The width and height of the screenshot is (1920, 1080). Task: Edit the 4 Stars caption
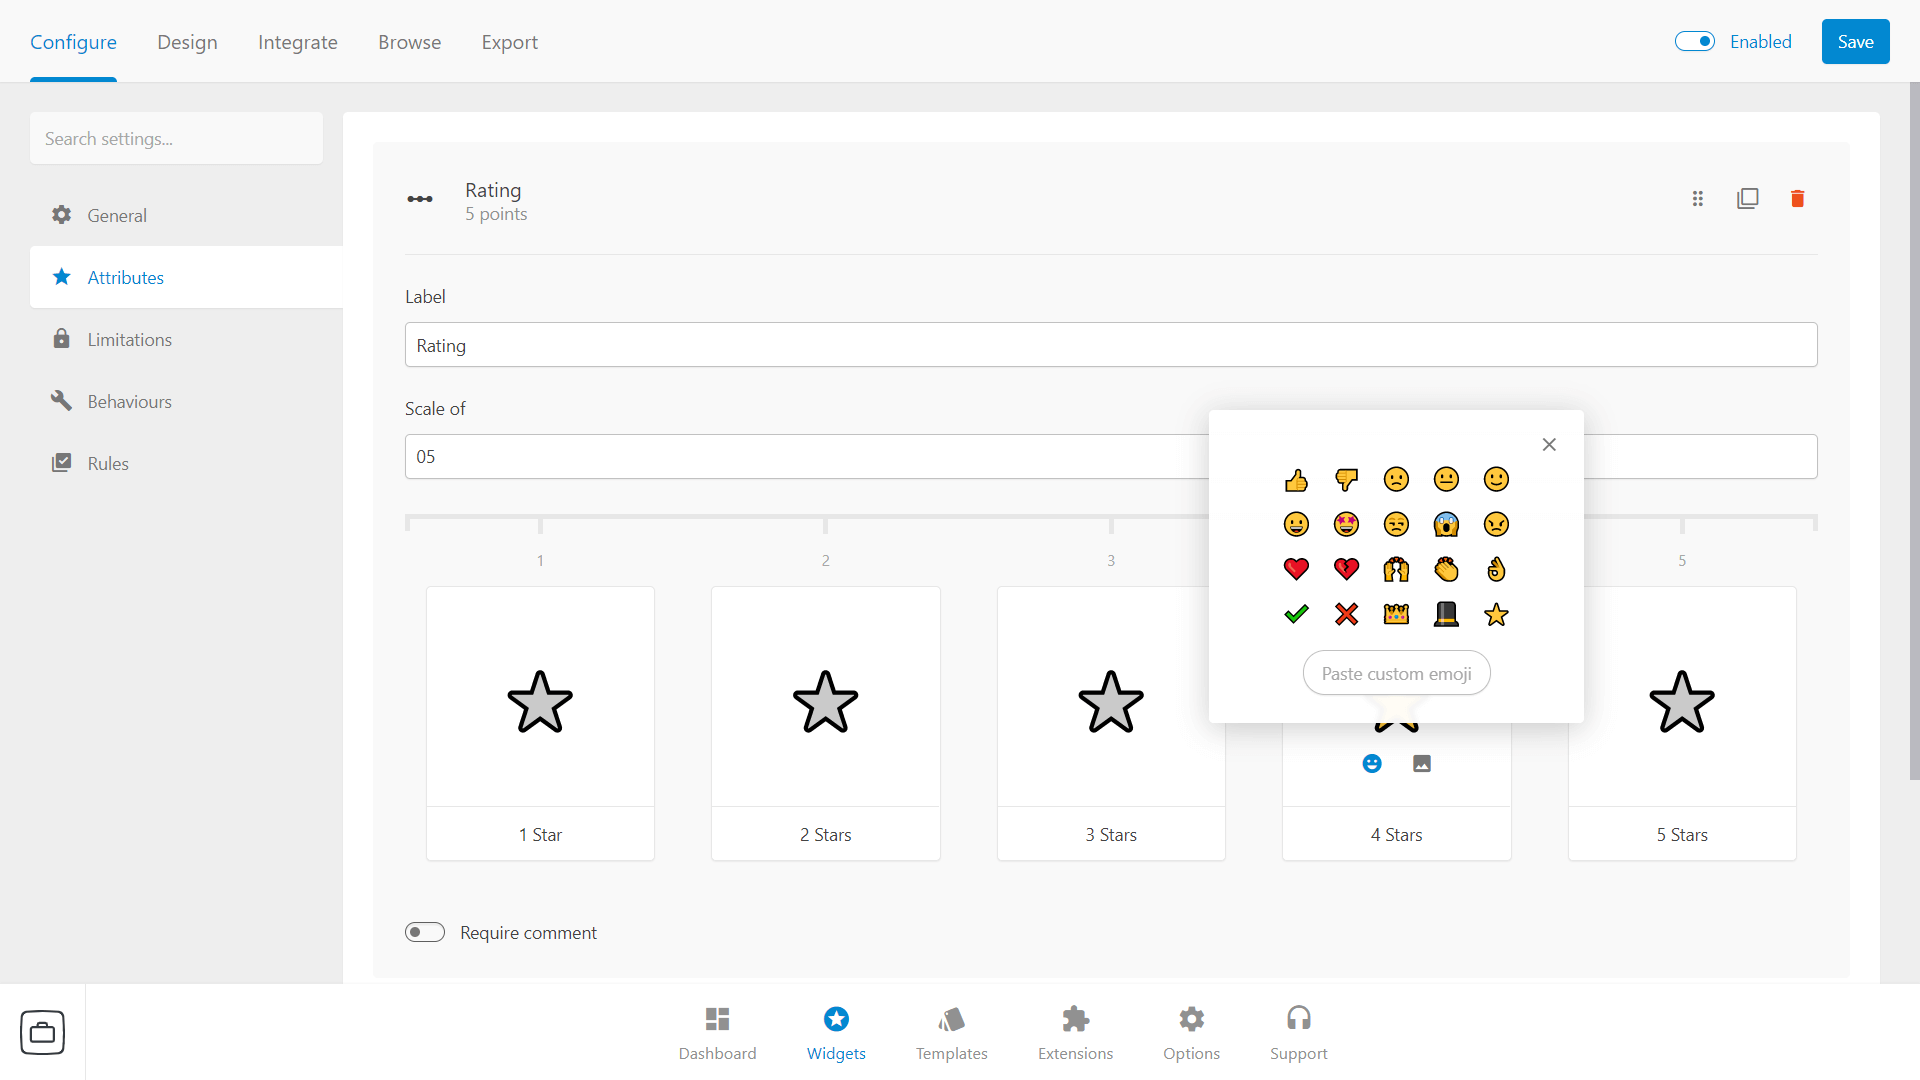click(x=1396, y=834)
